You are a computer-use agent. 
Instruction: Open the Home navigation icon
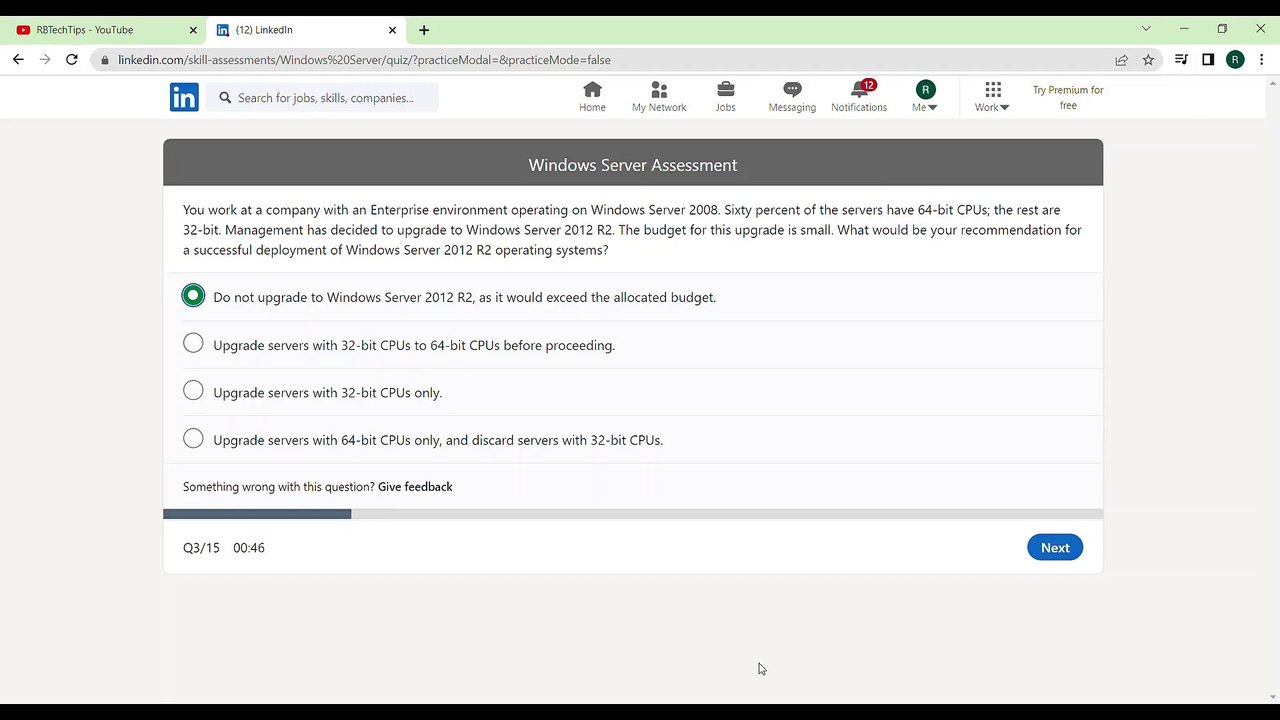pos(592,97)
